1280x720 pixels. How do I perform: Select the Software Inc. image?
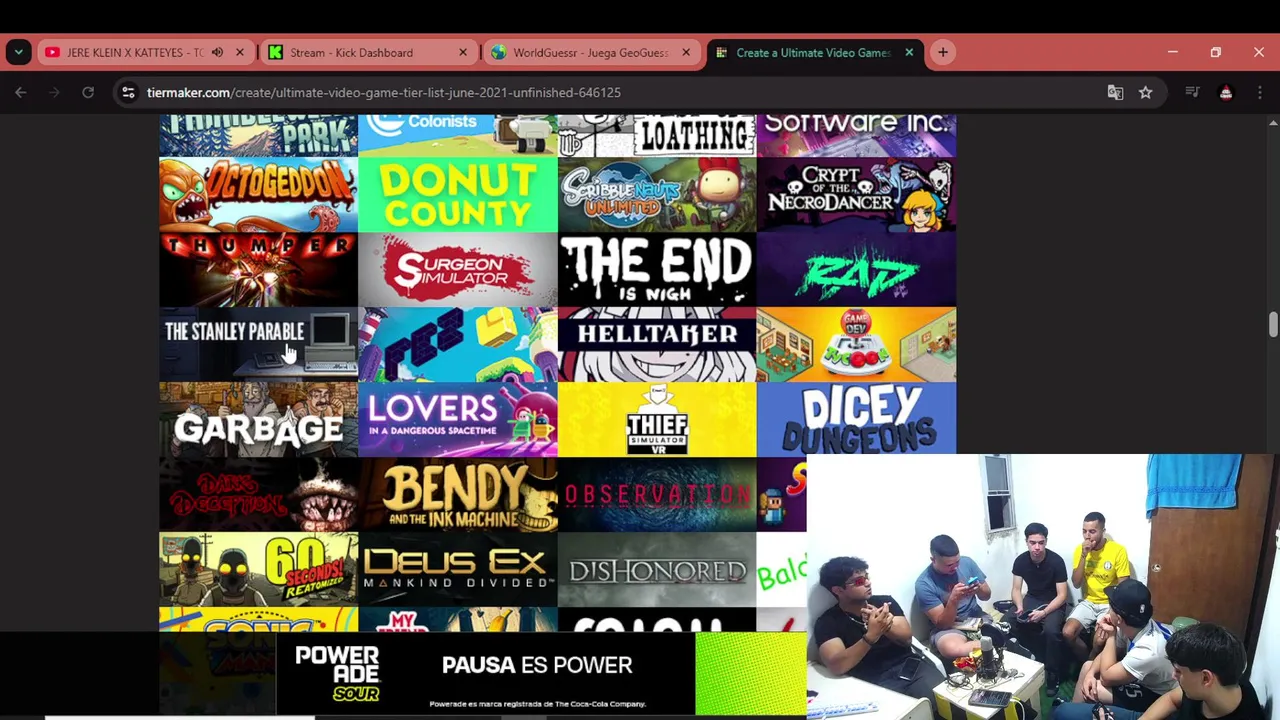pos(856,135)
